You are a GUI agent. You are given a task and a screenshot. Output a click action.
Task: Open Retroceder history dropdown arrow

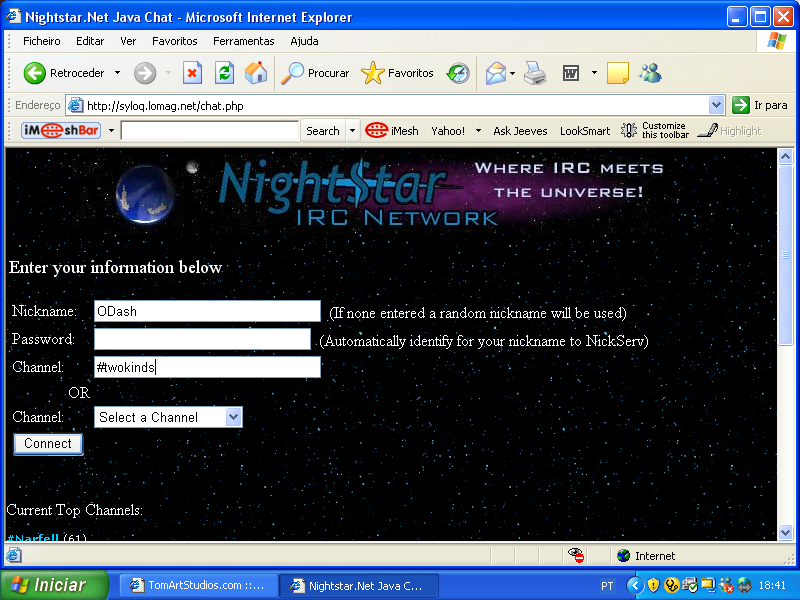click(117, 73)
